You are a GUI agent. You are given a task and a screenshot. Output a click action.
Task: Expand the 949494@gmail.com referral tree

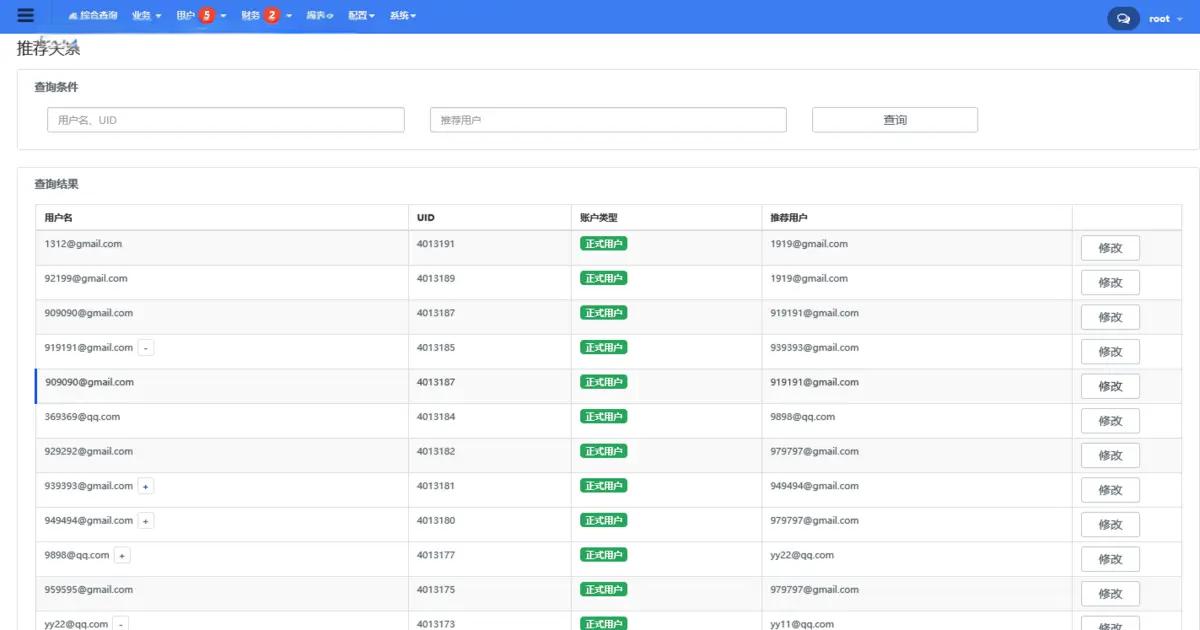[146, 521]
